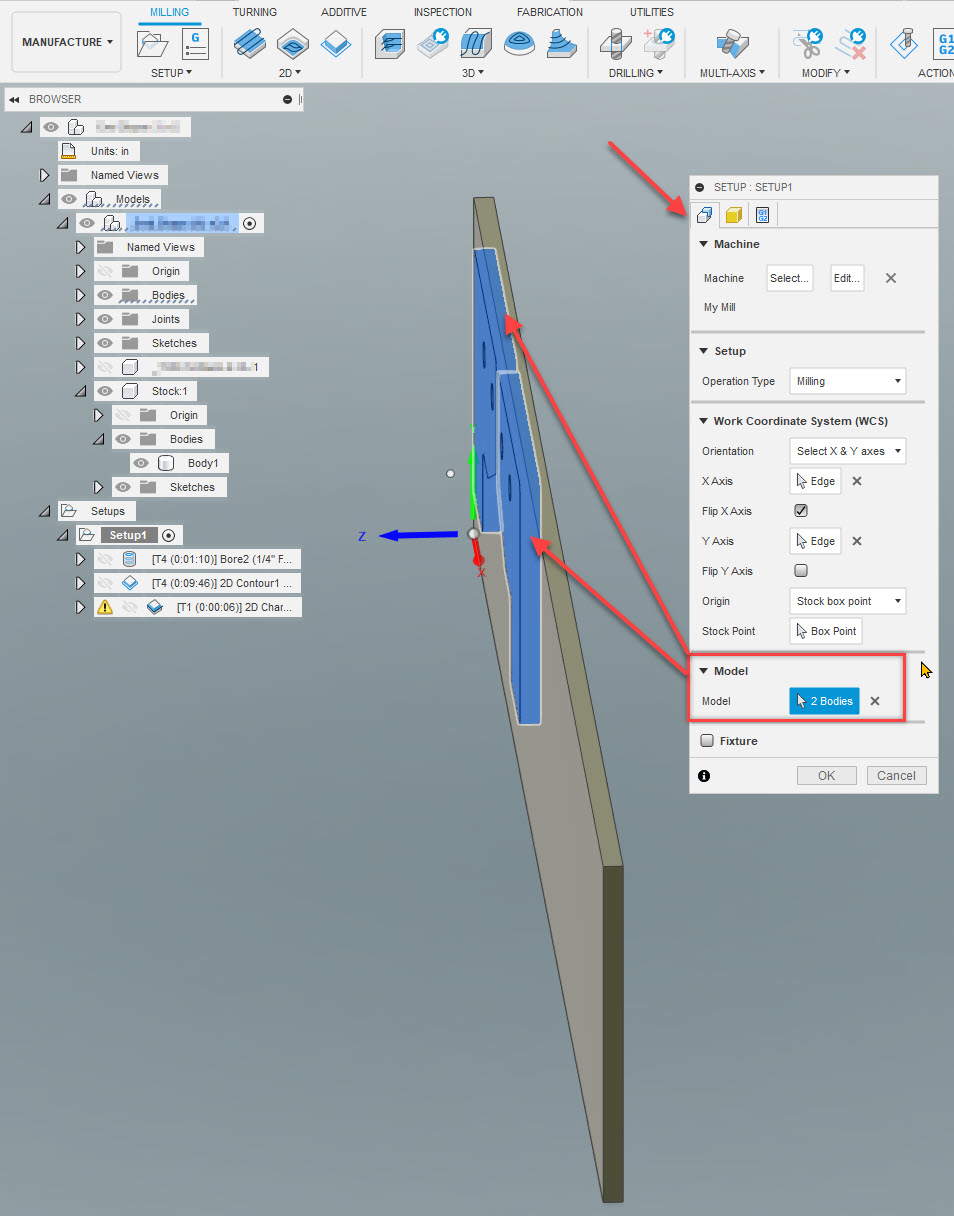954x1216 pixels.
Task: Open the Post Process tab in Setup dialog
Action: pyautogui.click(x=763, y=214)
